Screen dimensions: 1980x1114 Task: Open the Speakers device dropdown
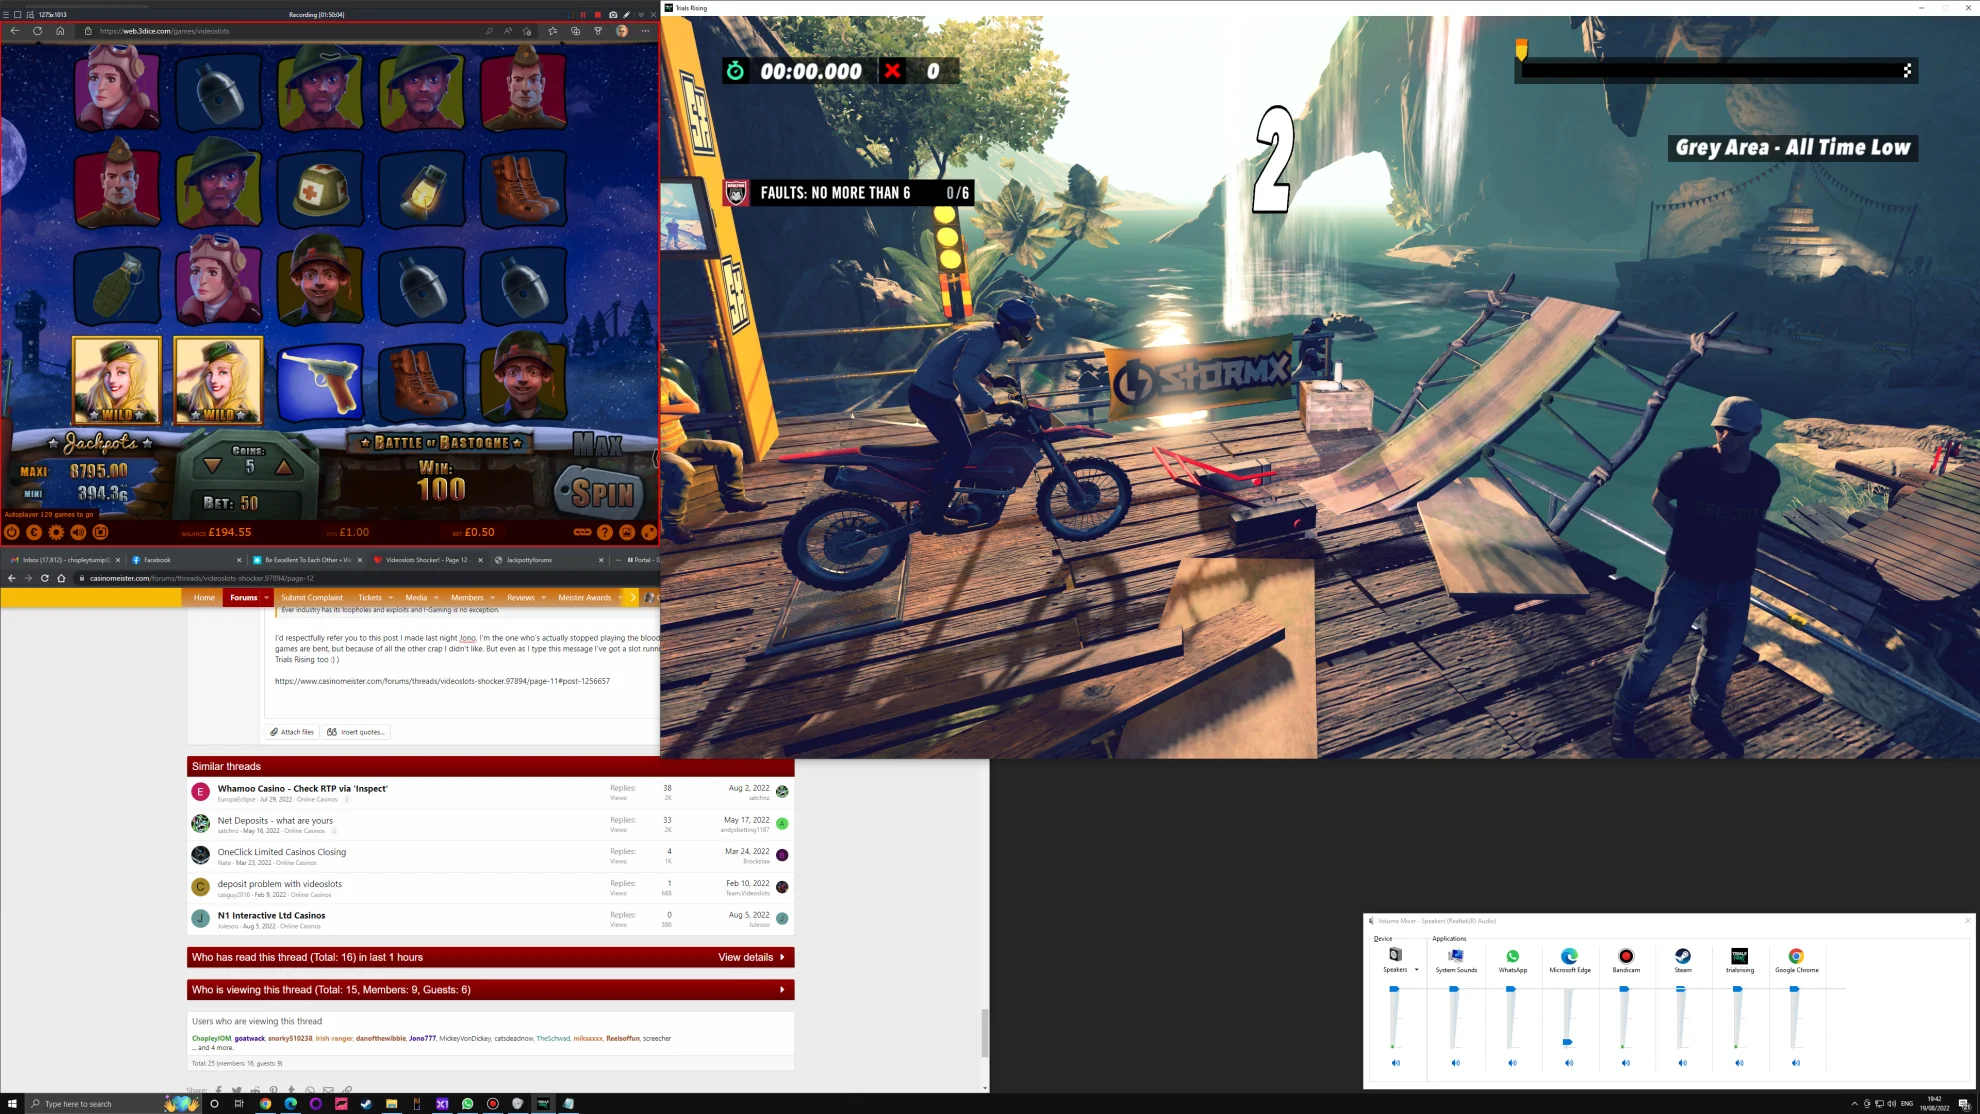pyautogui.click(x=1416, y=970)
